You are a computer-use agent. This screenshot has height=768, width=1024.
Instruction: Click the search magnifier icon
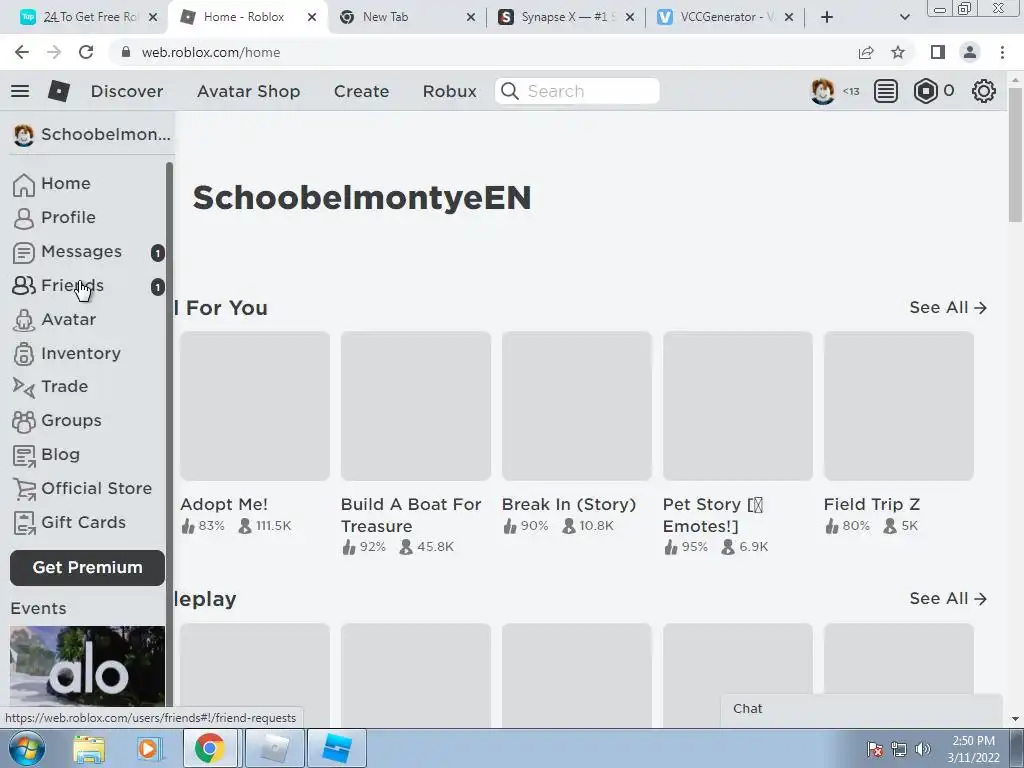coord(509,91)
